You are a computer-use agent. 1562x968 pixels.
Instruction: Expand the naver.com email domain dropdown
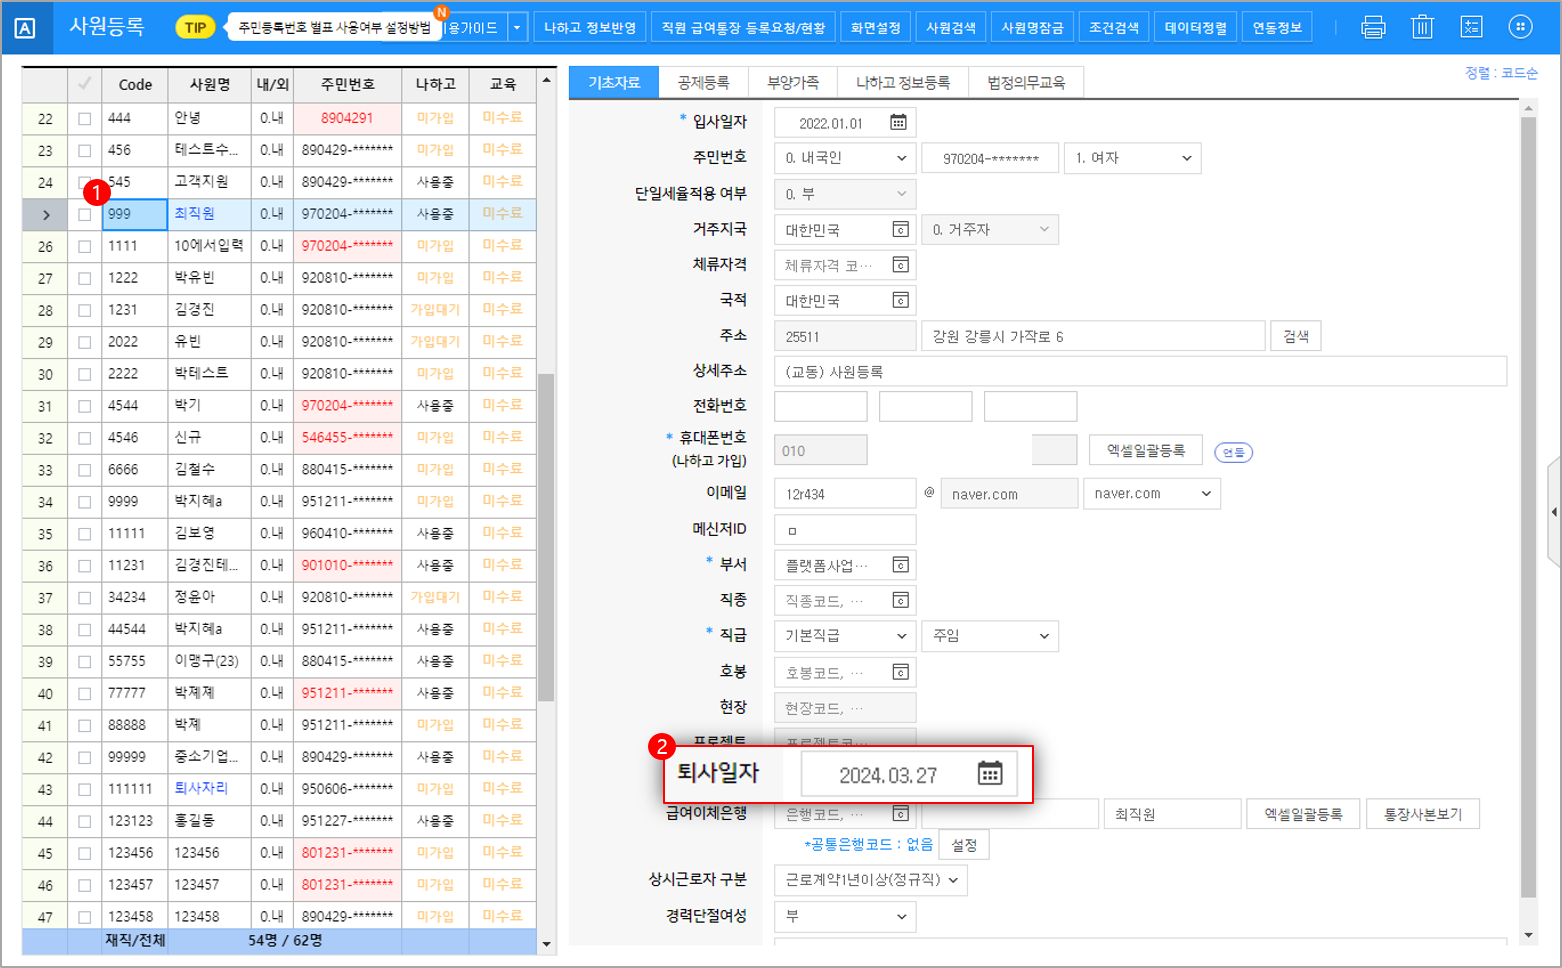click(x=1151, y=494)
